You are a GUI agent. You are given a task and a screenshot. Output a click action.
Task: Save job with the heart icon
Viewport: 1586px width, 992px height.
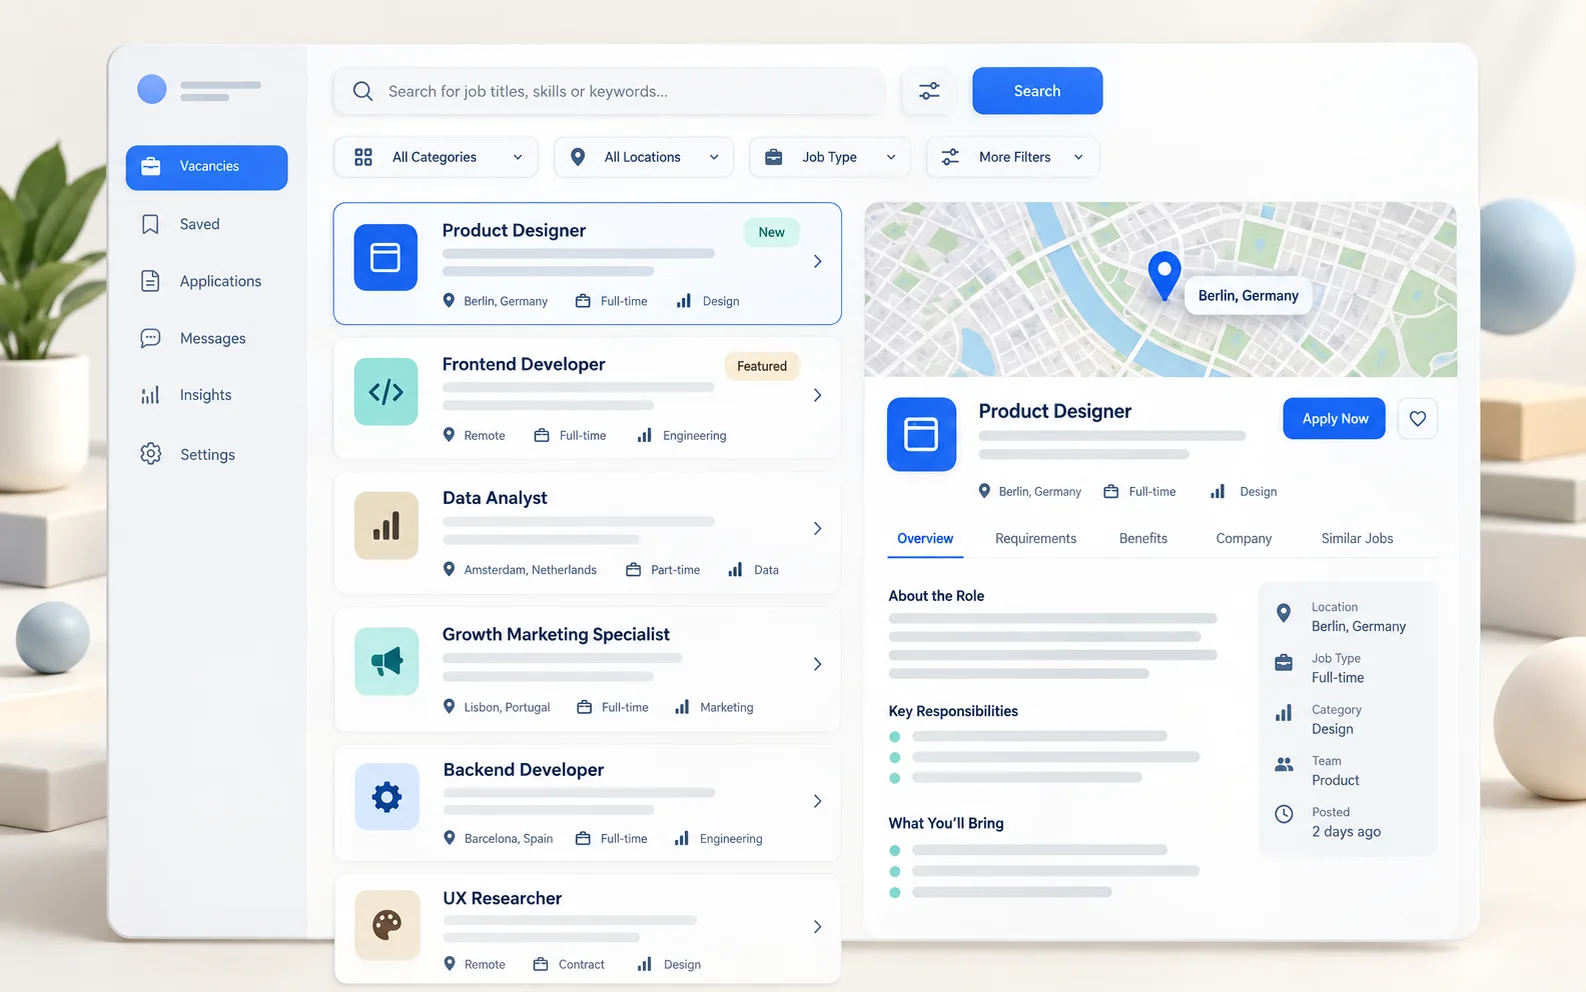pos(1417,419)
